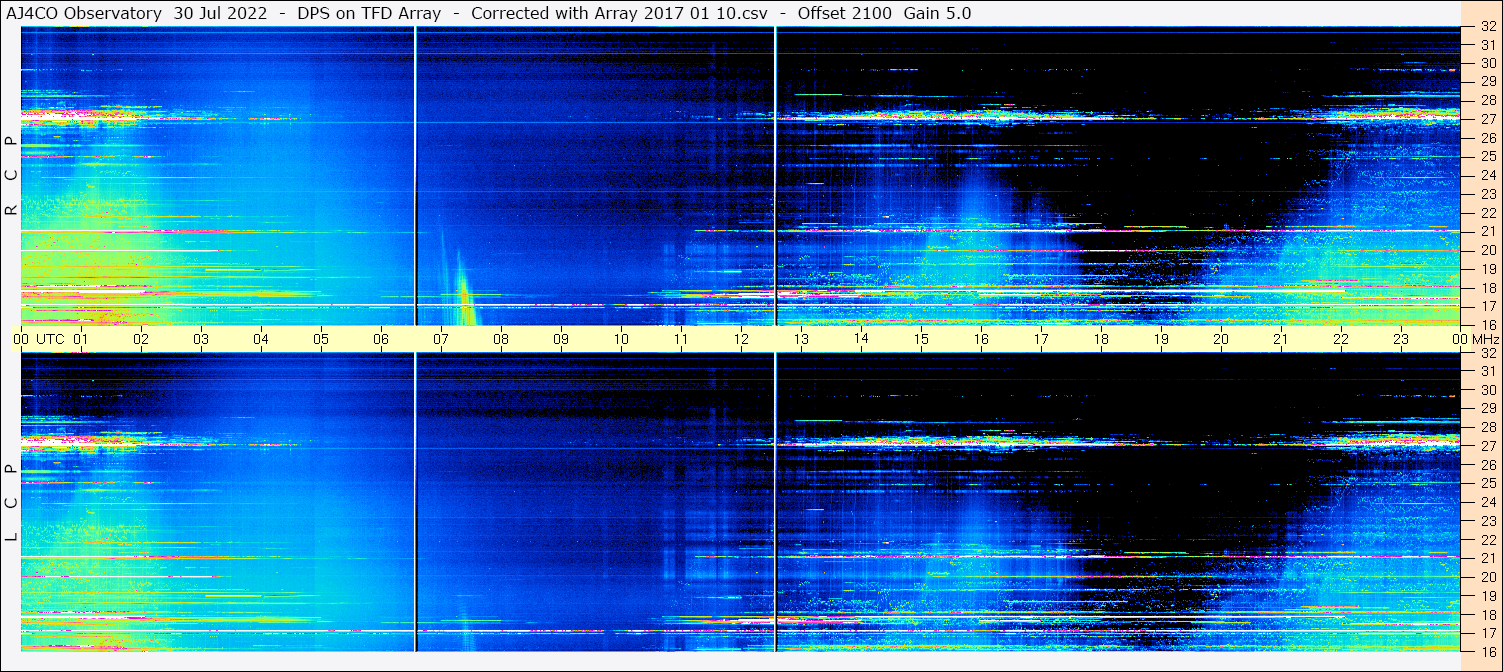The width and height of the screenshot is (1503, 672).
Task: Click the 27 MHz tick of LCP panel
Action: (x=1487, y=447)
